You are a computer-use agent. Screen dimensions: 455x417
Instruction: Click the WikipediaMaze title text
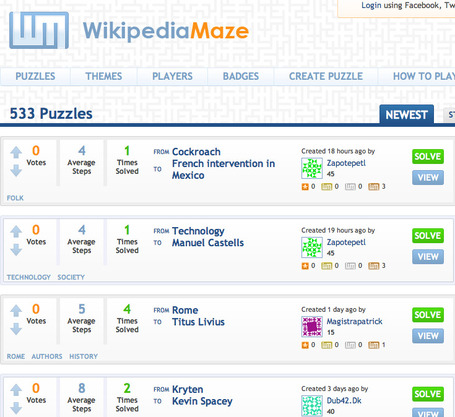(166, 31)
